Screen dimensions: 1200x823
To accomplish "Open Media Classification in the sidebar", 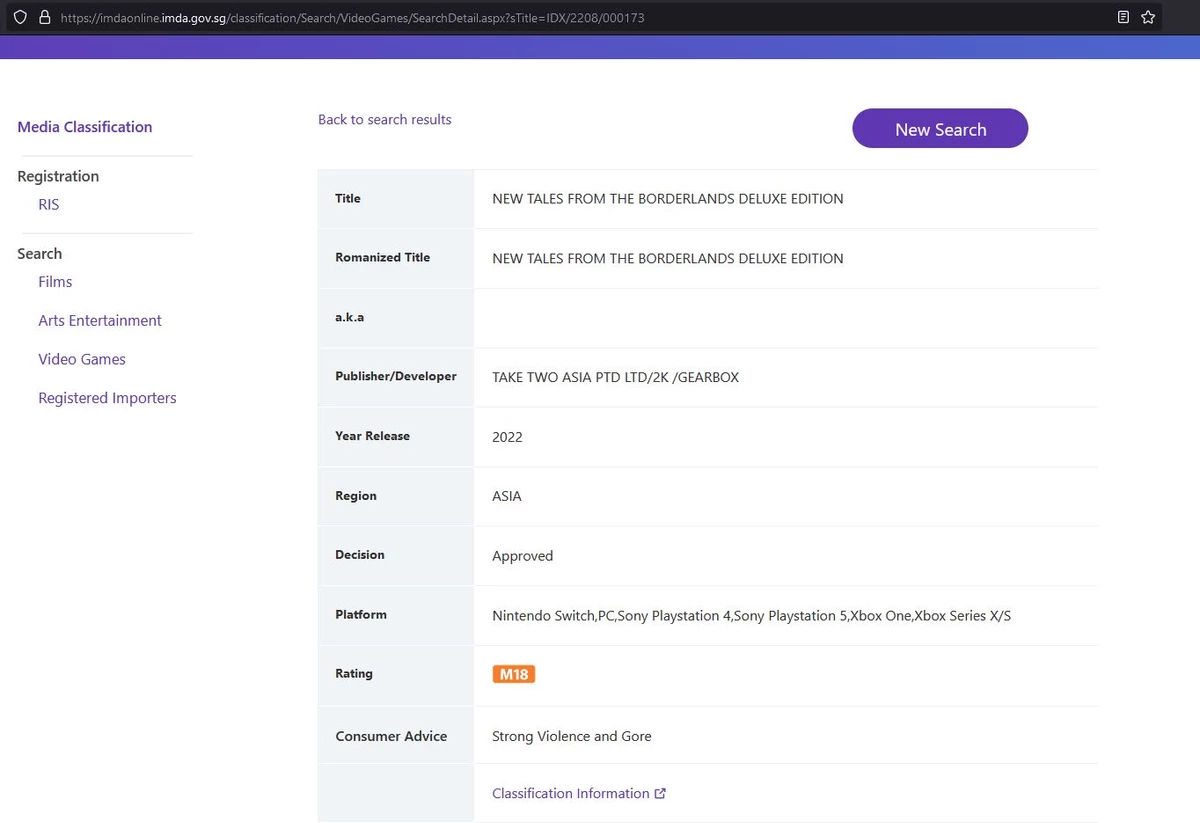I will [x=85, y=127].
